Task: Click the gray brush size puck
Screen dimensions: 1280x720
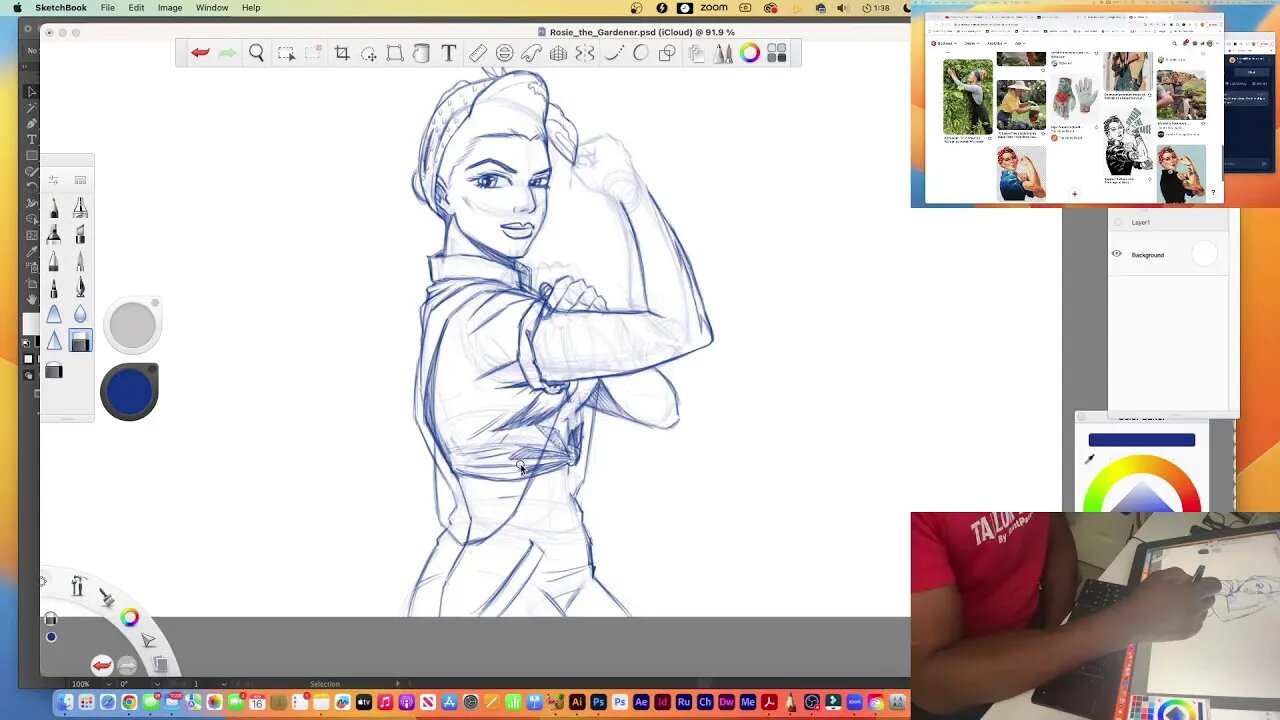Action: click(132, 325)
